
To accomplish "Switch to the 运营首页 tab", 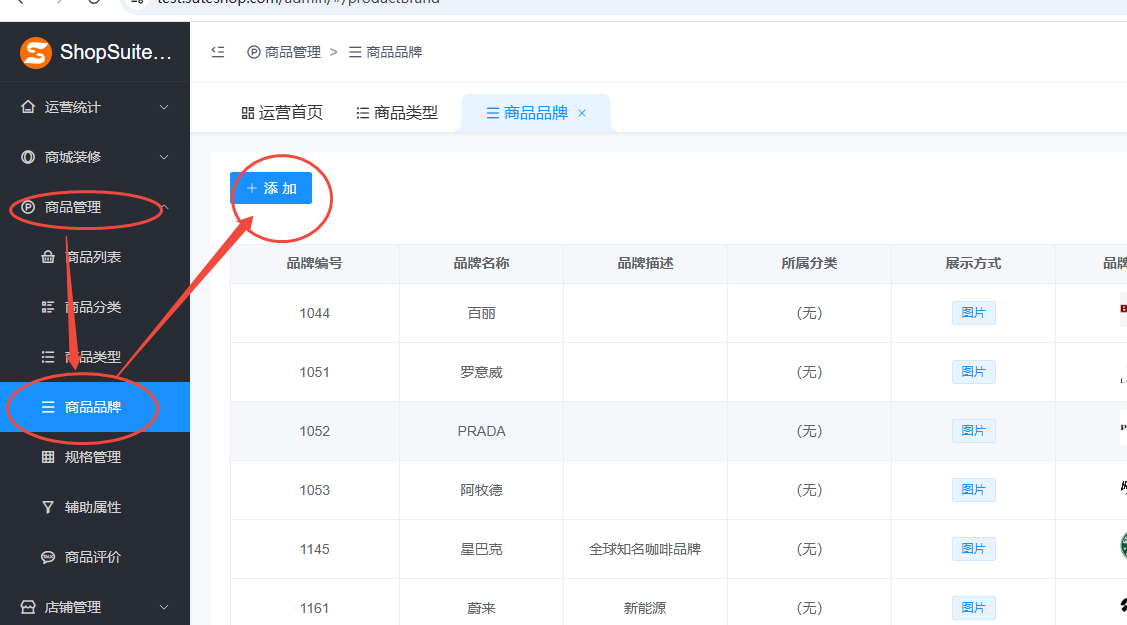I will tap(282, 113).
